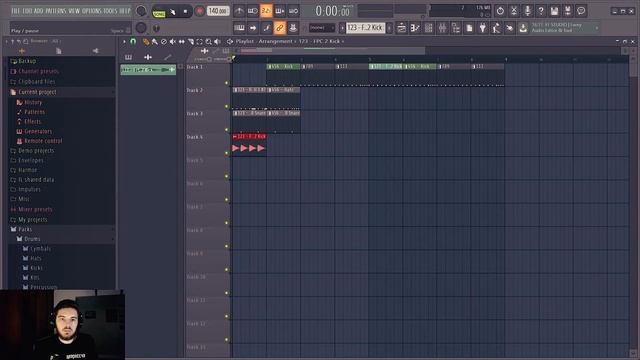This screenshot has width=640, height=360.
Task: Toggle Playlist magnet snap icon
Action: click(x=133, y=41)
